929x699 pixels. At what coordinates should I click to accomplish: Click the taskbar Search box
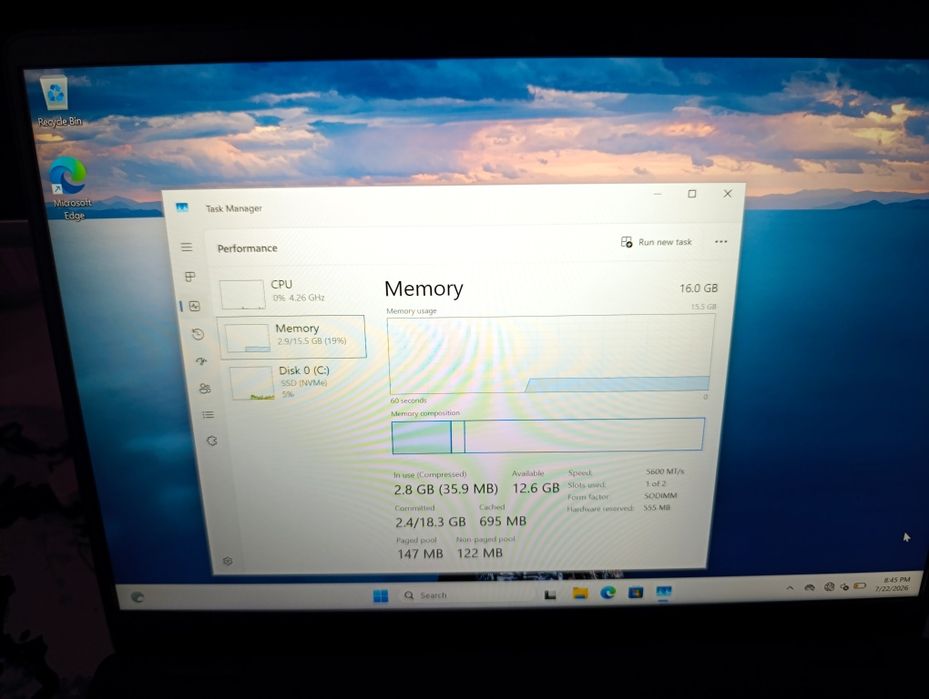466,595
